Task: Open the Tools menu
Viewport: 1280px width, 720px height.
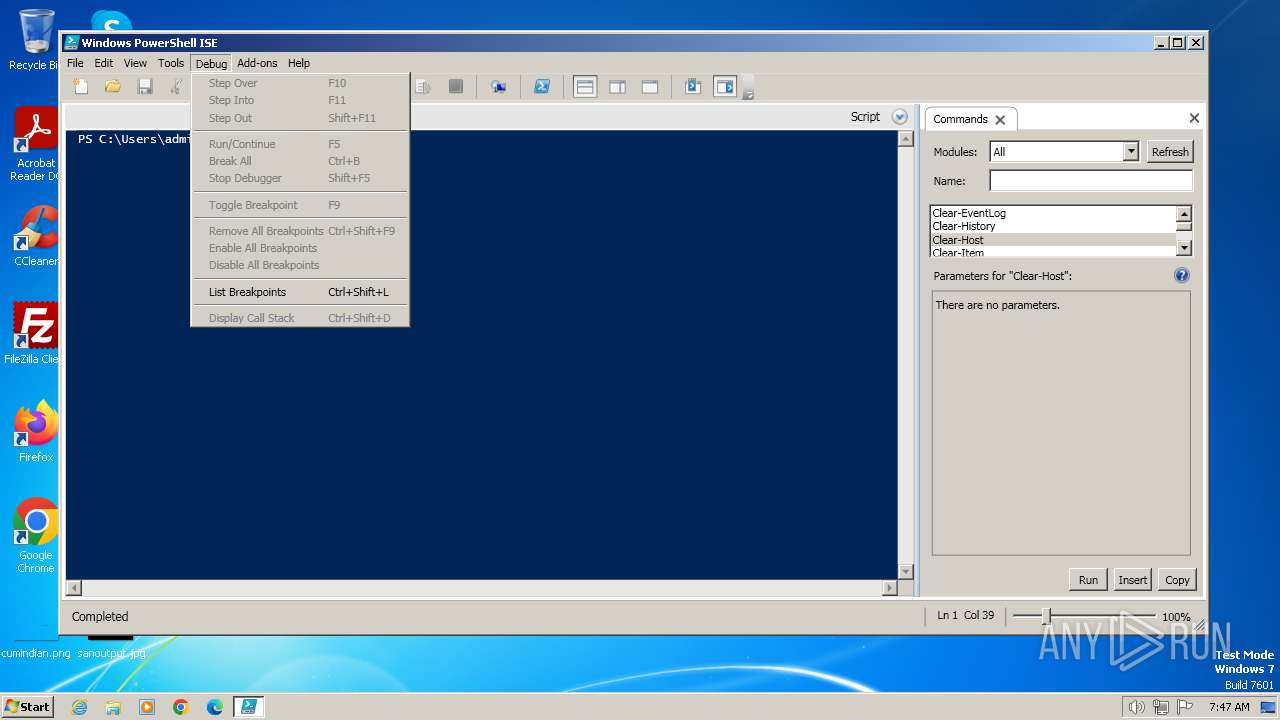Action: (171, 63)
